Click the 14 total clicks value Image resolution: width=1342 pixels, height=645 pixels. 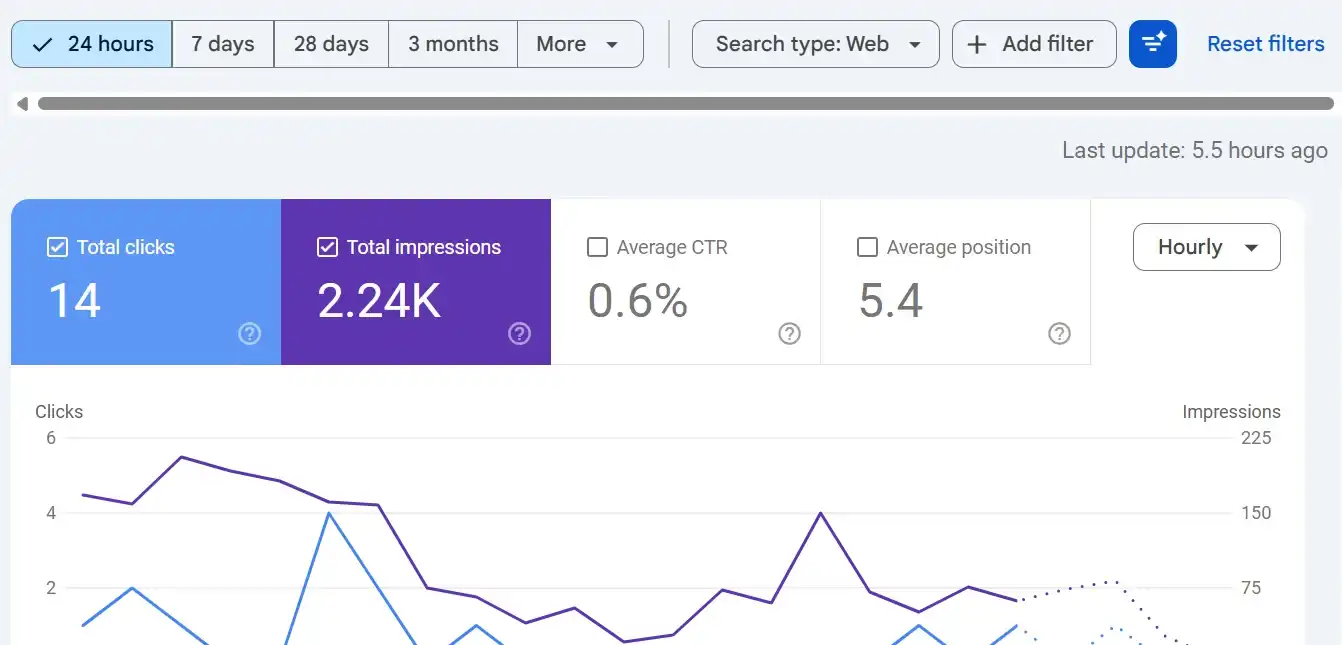(75, 301)
